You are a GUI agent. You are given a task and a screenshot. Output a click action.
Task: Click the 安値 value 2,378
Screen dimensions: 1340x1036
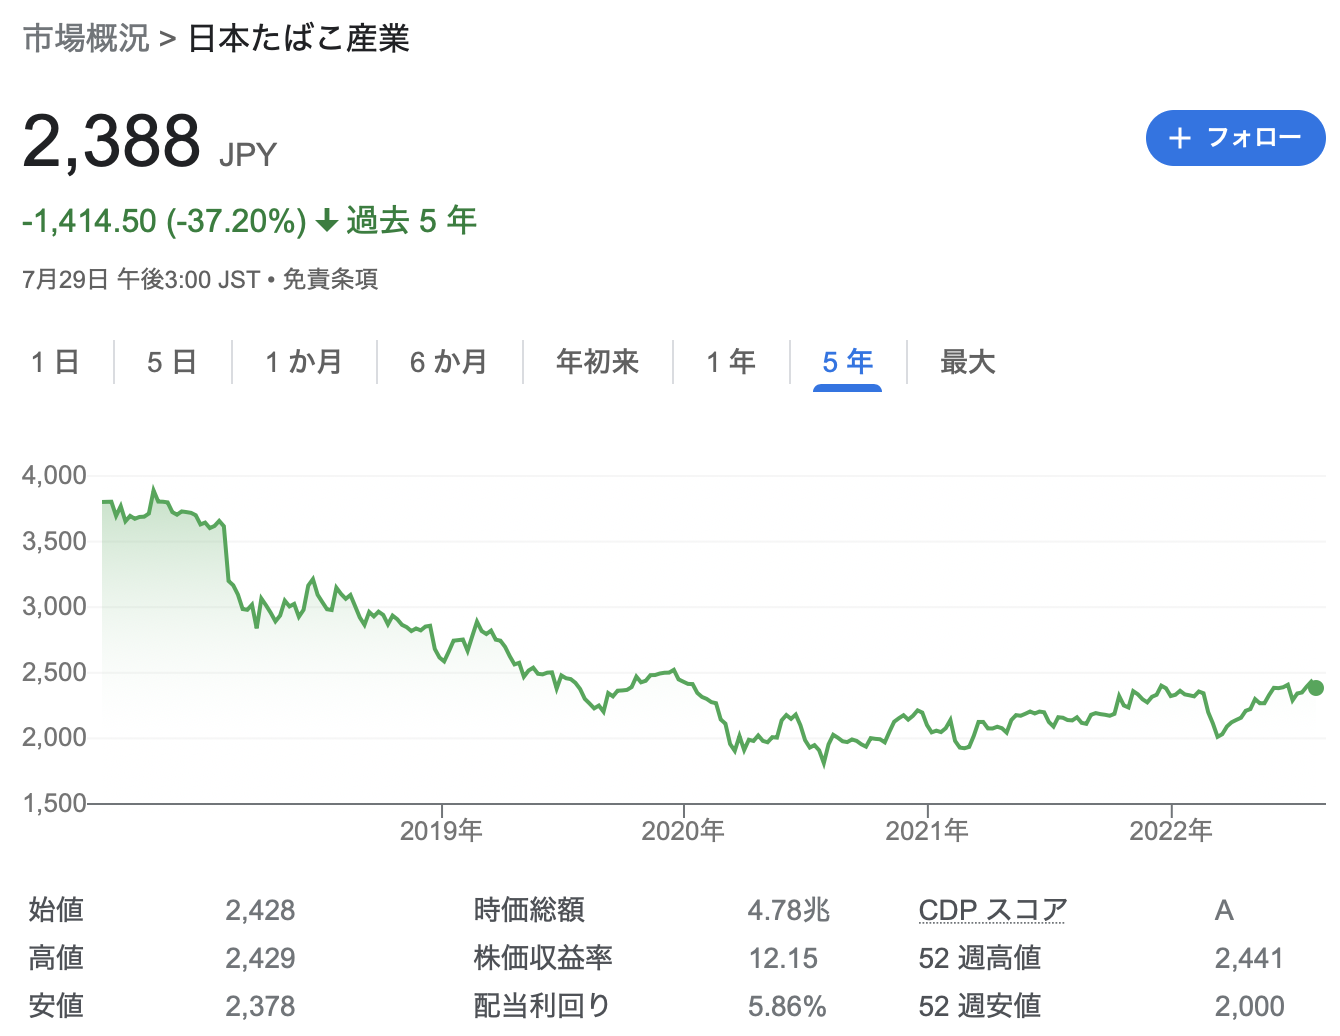pyautogui.click(x=260, y=1006)
